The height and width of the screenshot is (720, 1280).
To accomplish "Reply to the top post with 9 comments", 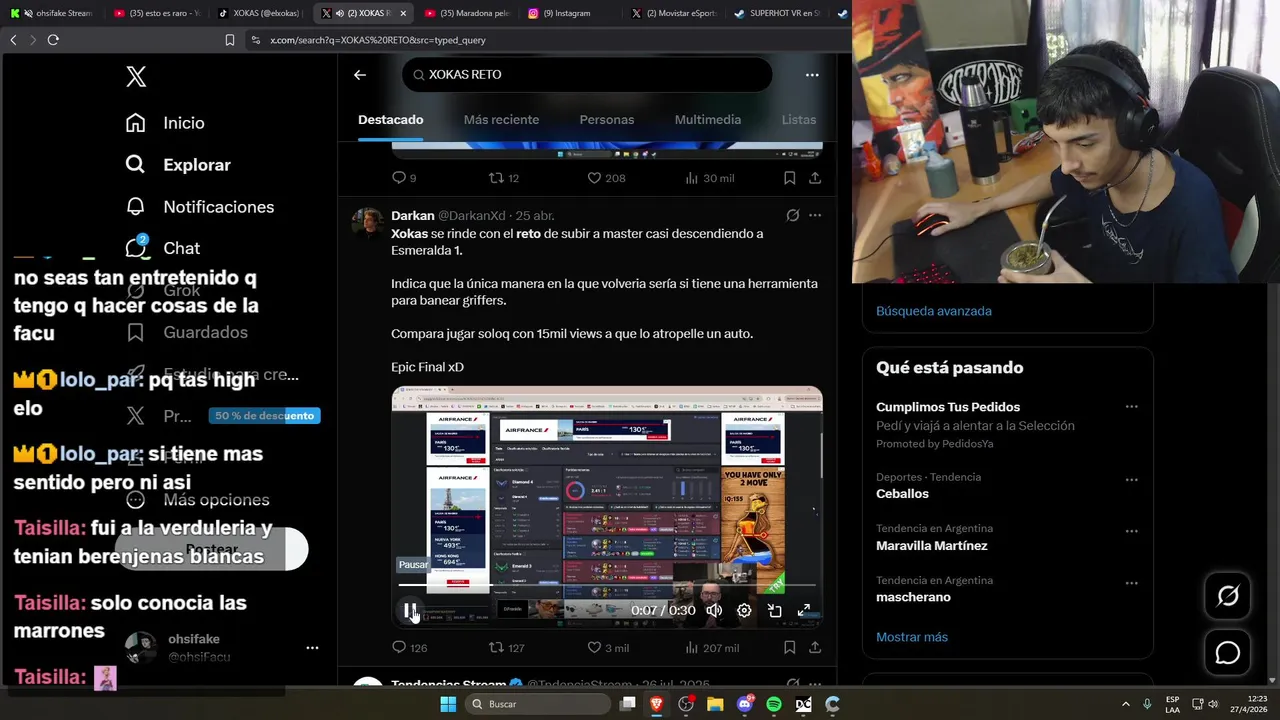I will [x=404, y=178].
